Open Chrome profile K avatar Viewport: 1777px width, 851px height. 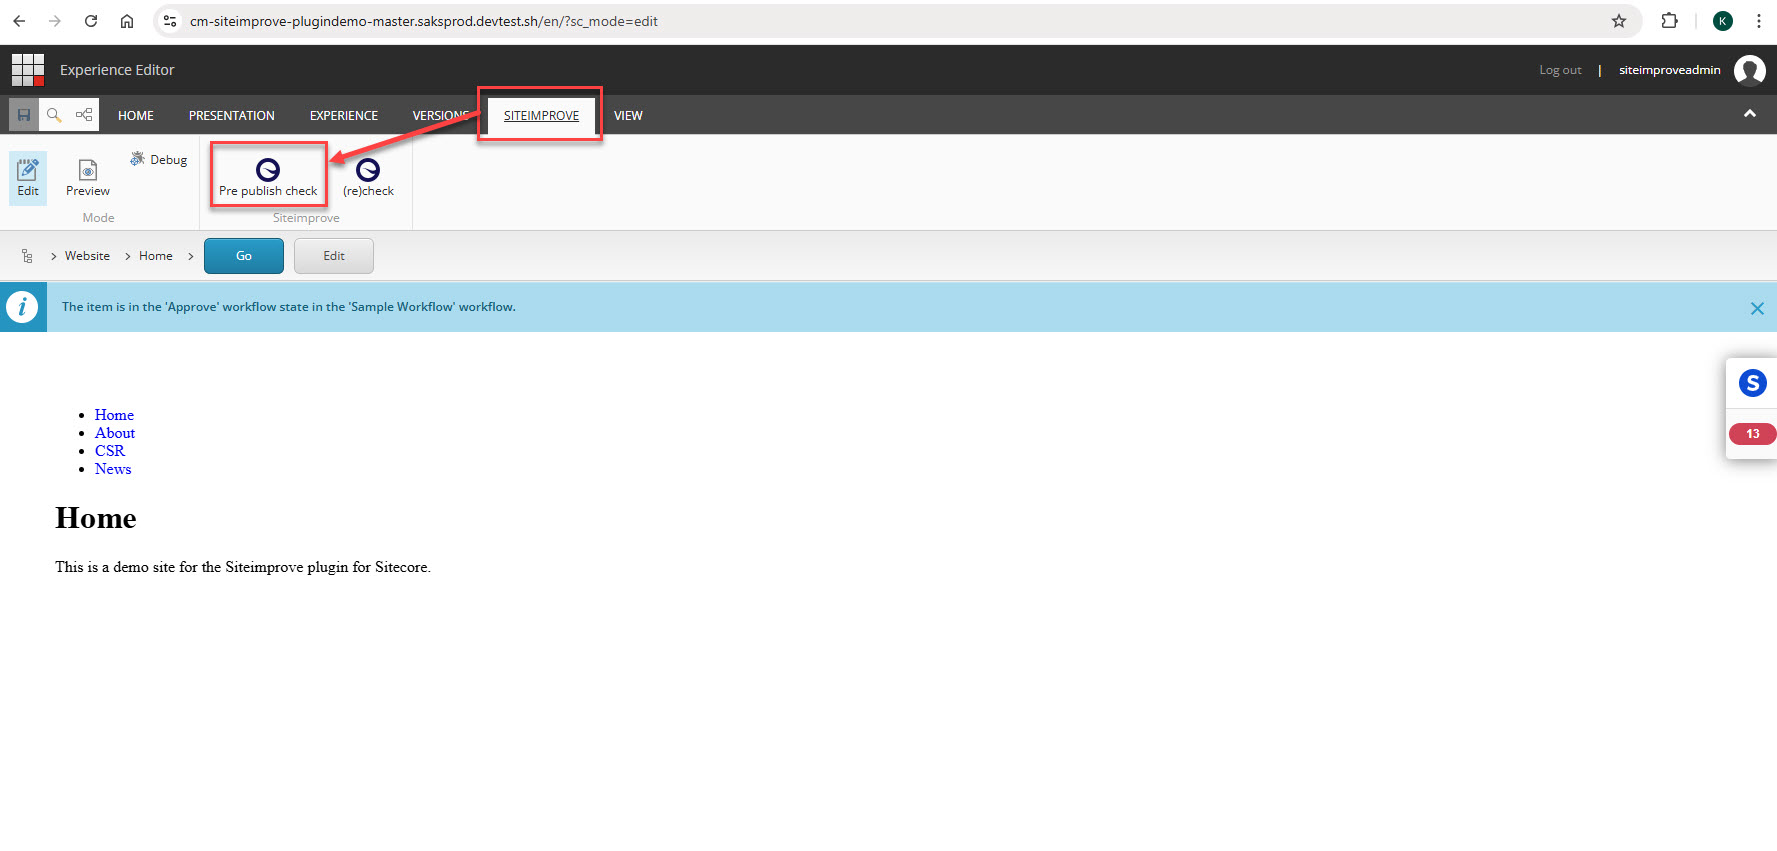click(1723, 21)
